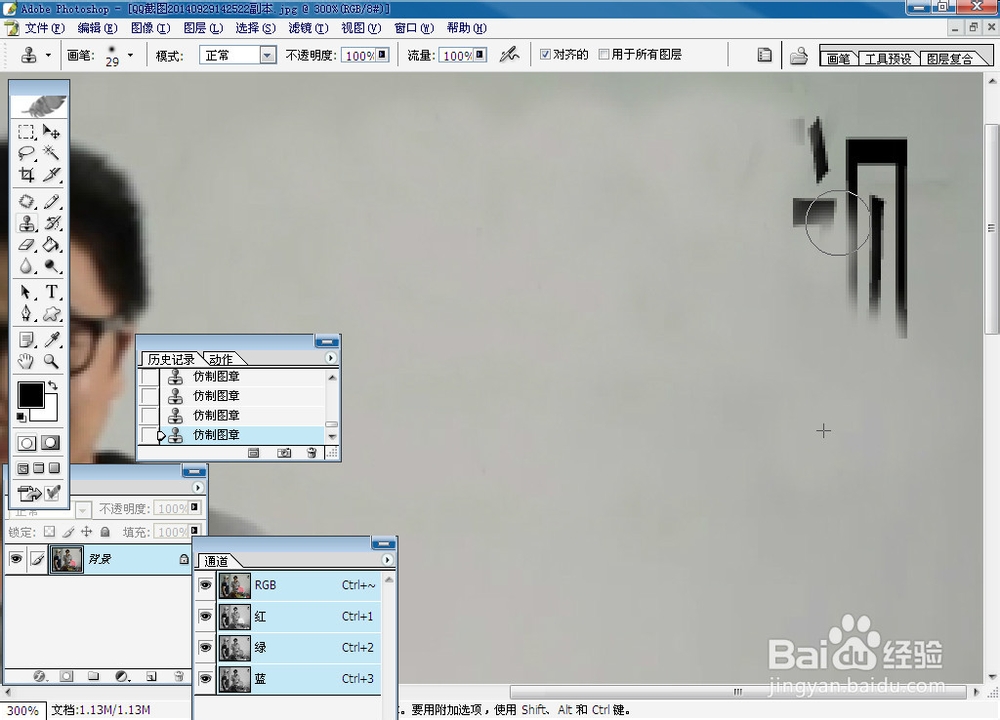Hide the 背景 layer eye icon

point(16,559)
